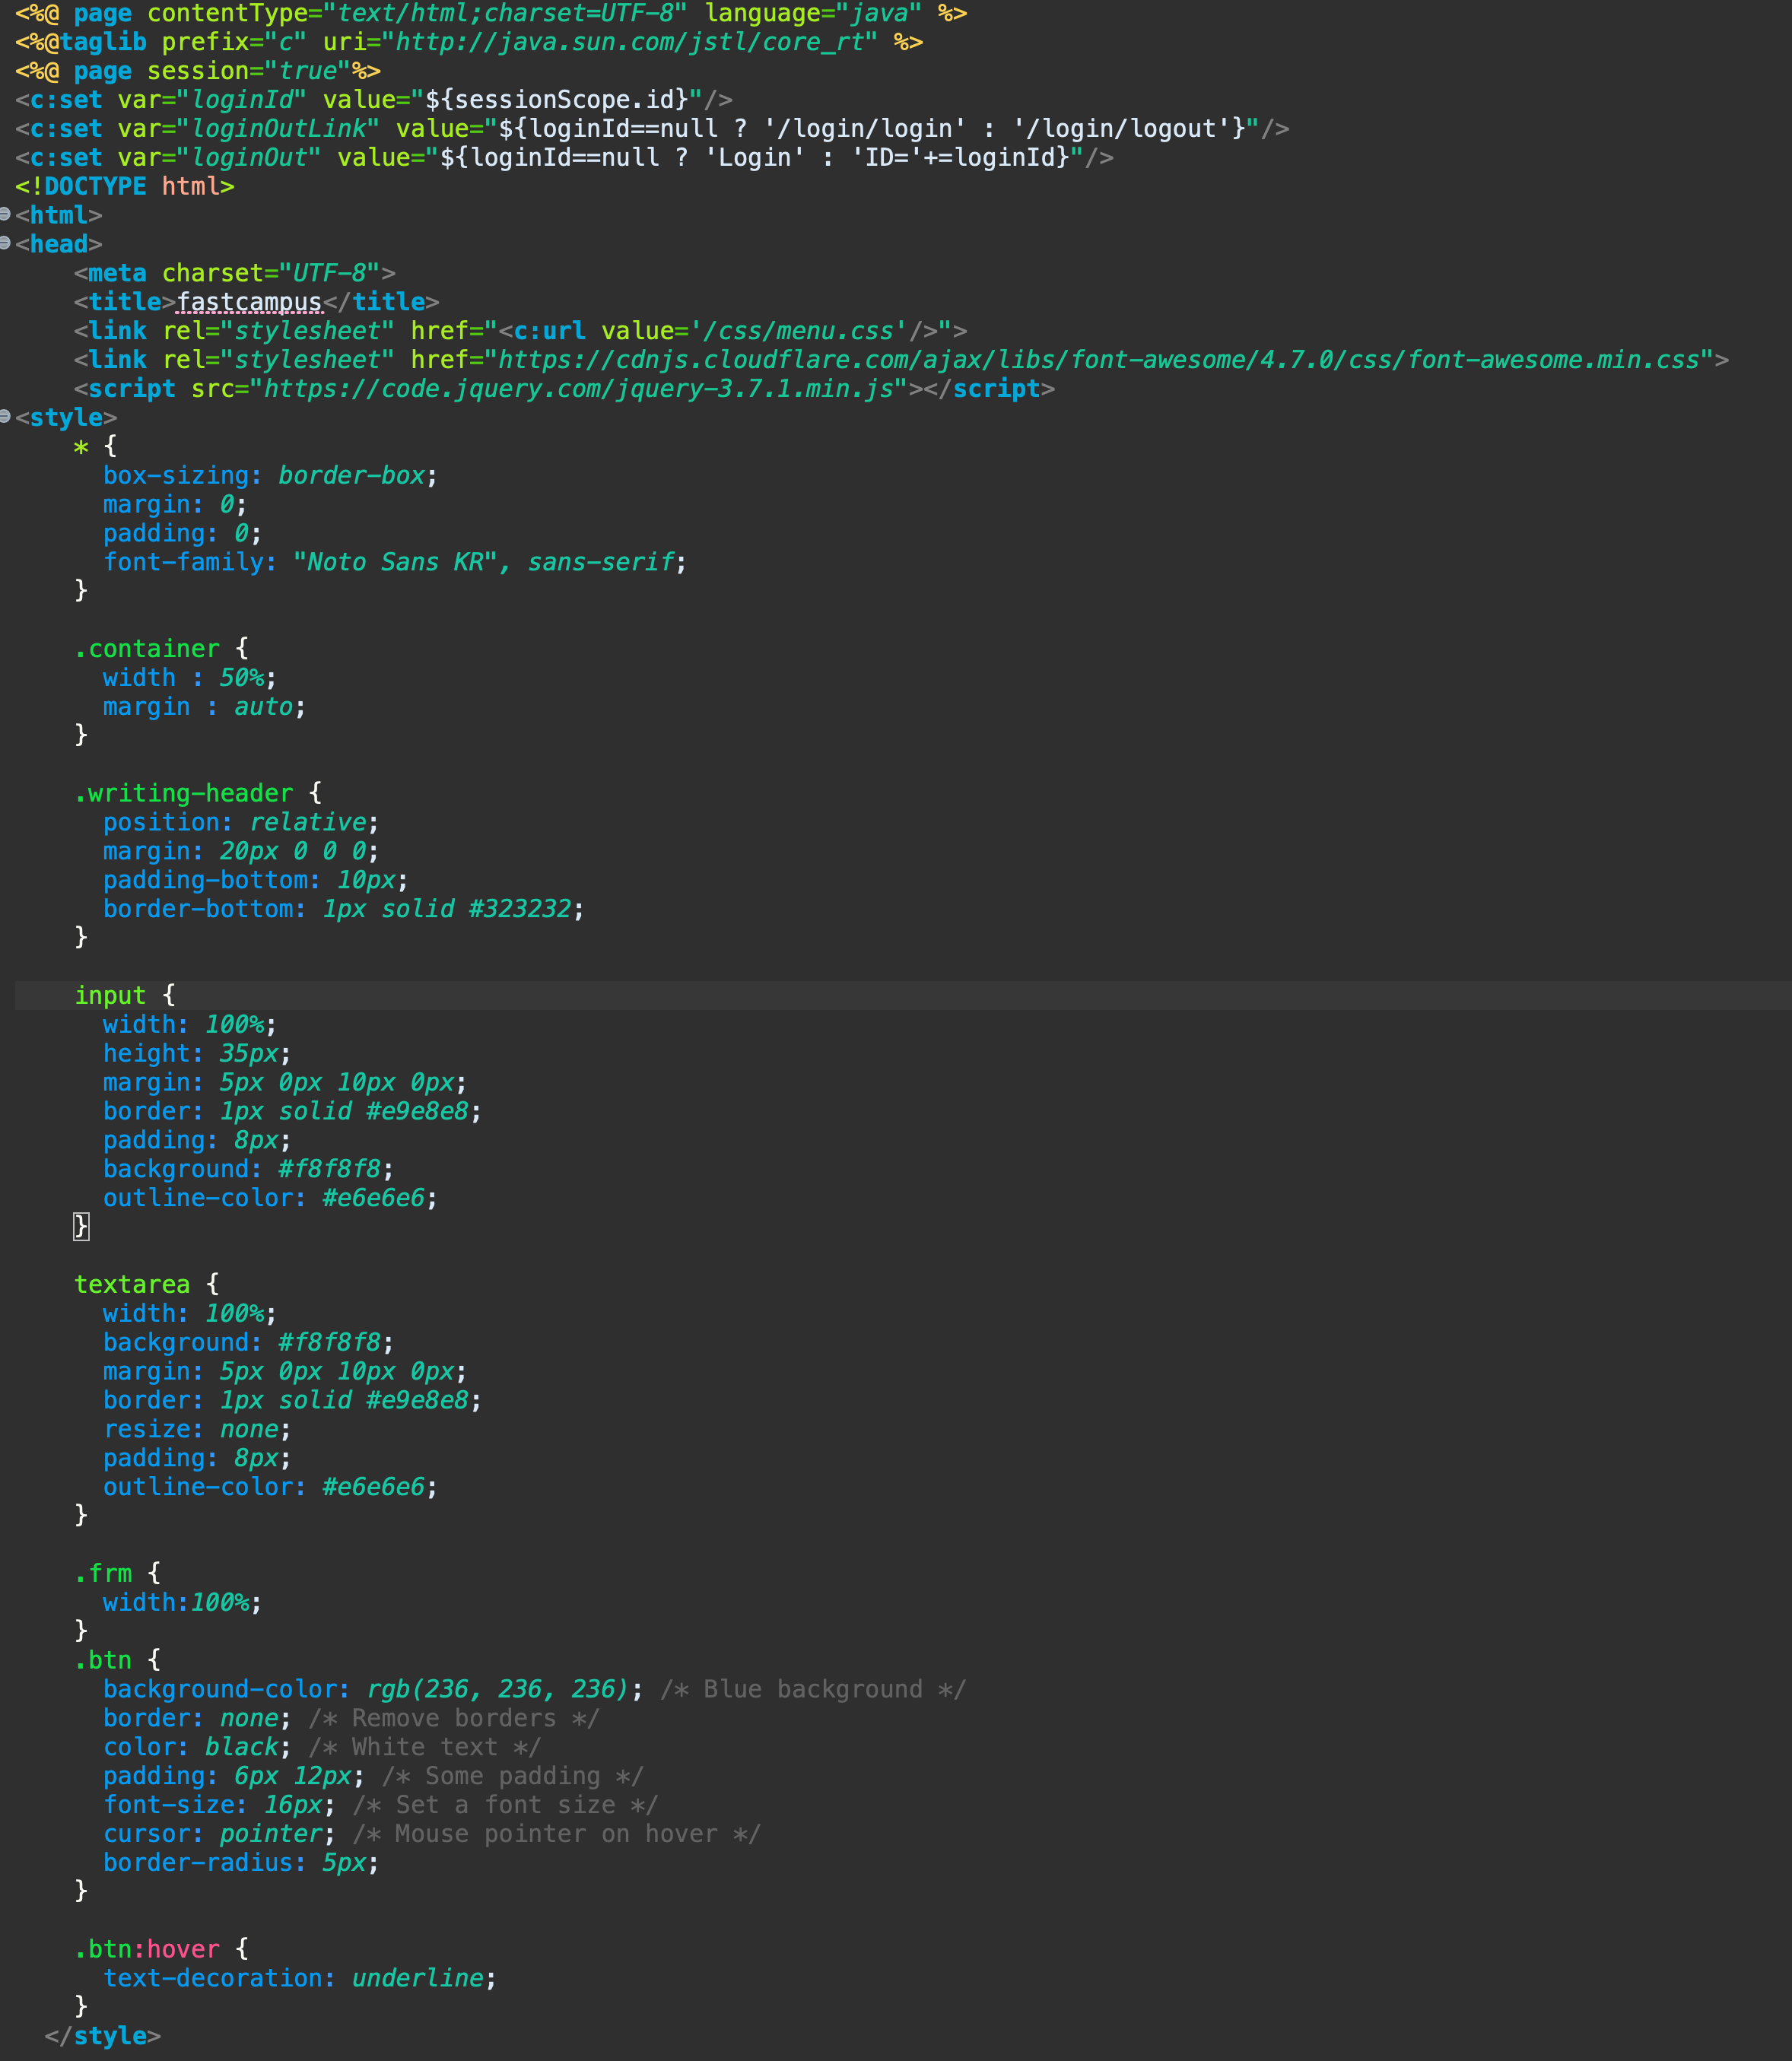The height and width of the screenshot is (2061, 1792).
Task: Click the #f8f8f8 background value under input
Action: point(329,1169)
